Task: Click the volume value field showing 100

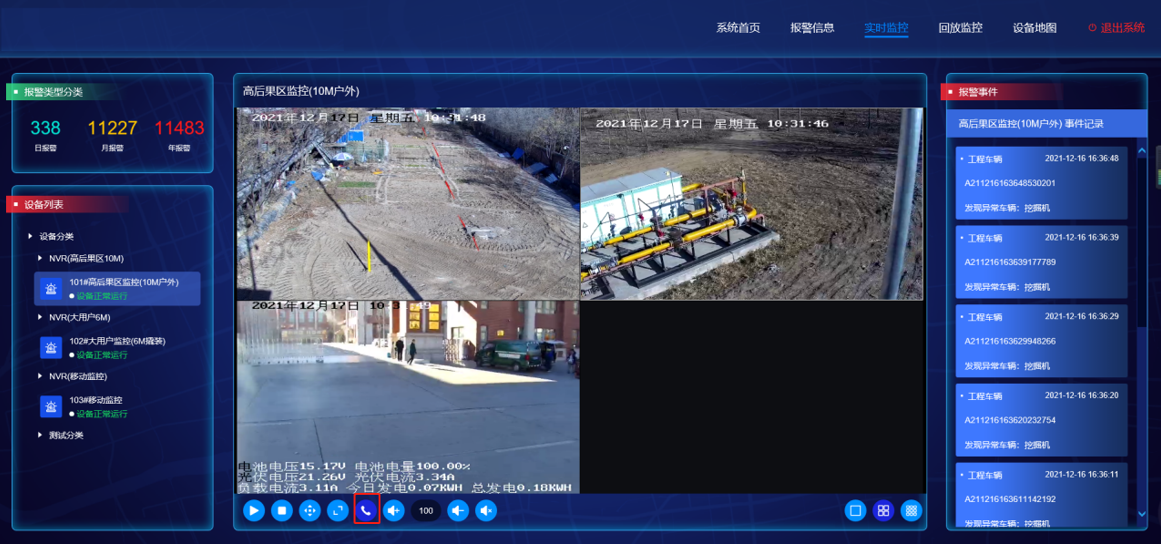Action: [426, 511]
